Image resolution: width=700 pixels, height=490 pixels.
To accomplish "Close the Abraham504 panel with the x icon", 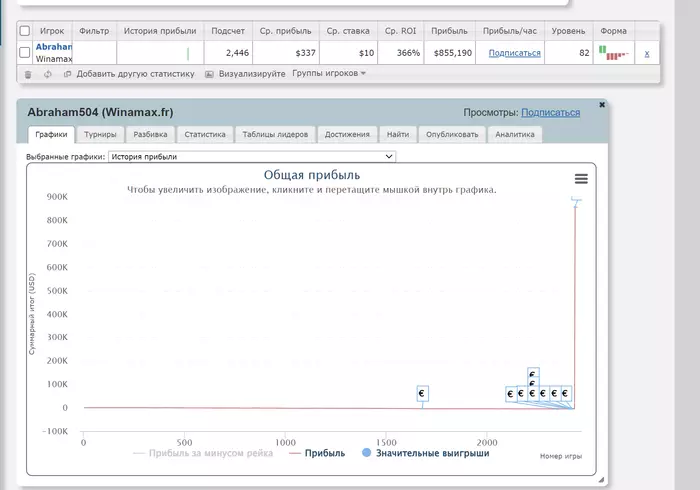I will (x=602, y=105).
